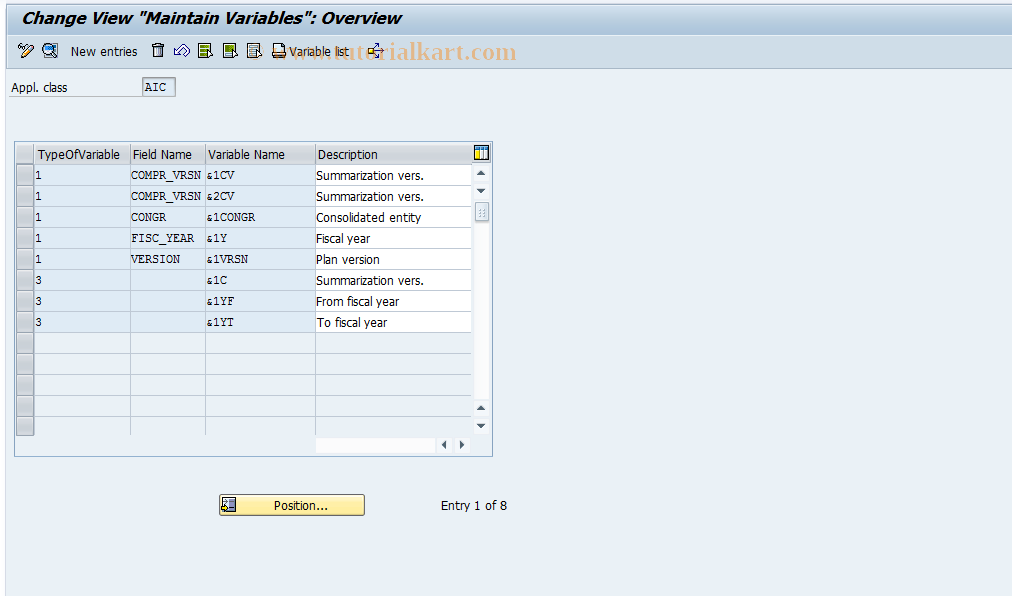Click Variable Name cell '&1YF'
Image resolution: width=1012 pixels, height=596 pixels.
260,302
